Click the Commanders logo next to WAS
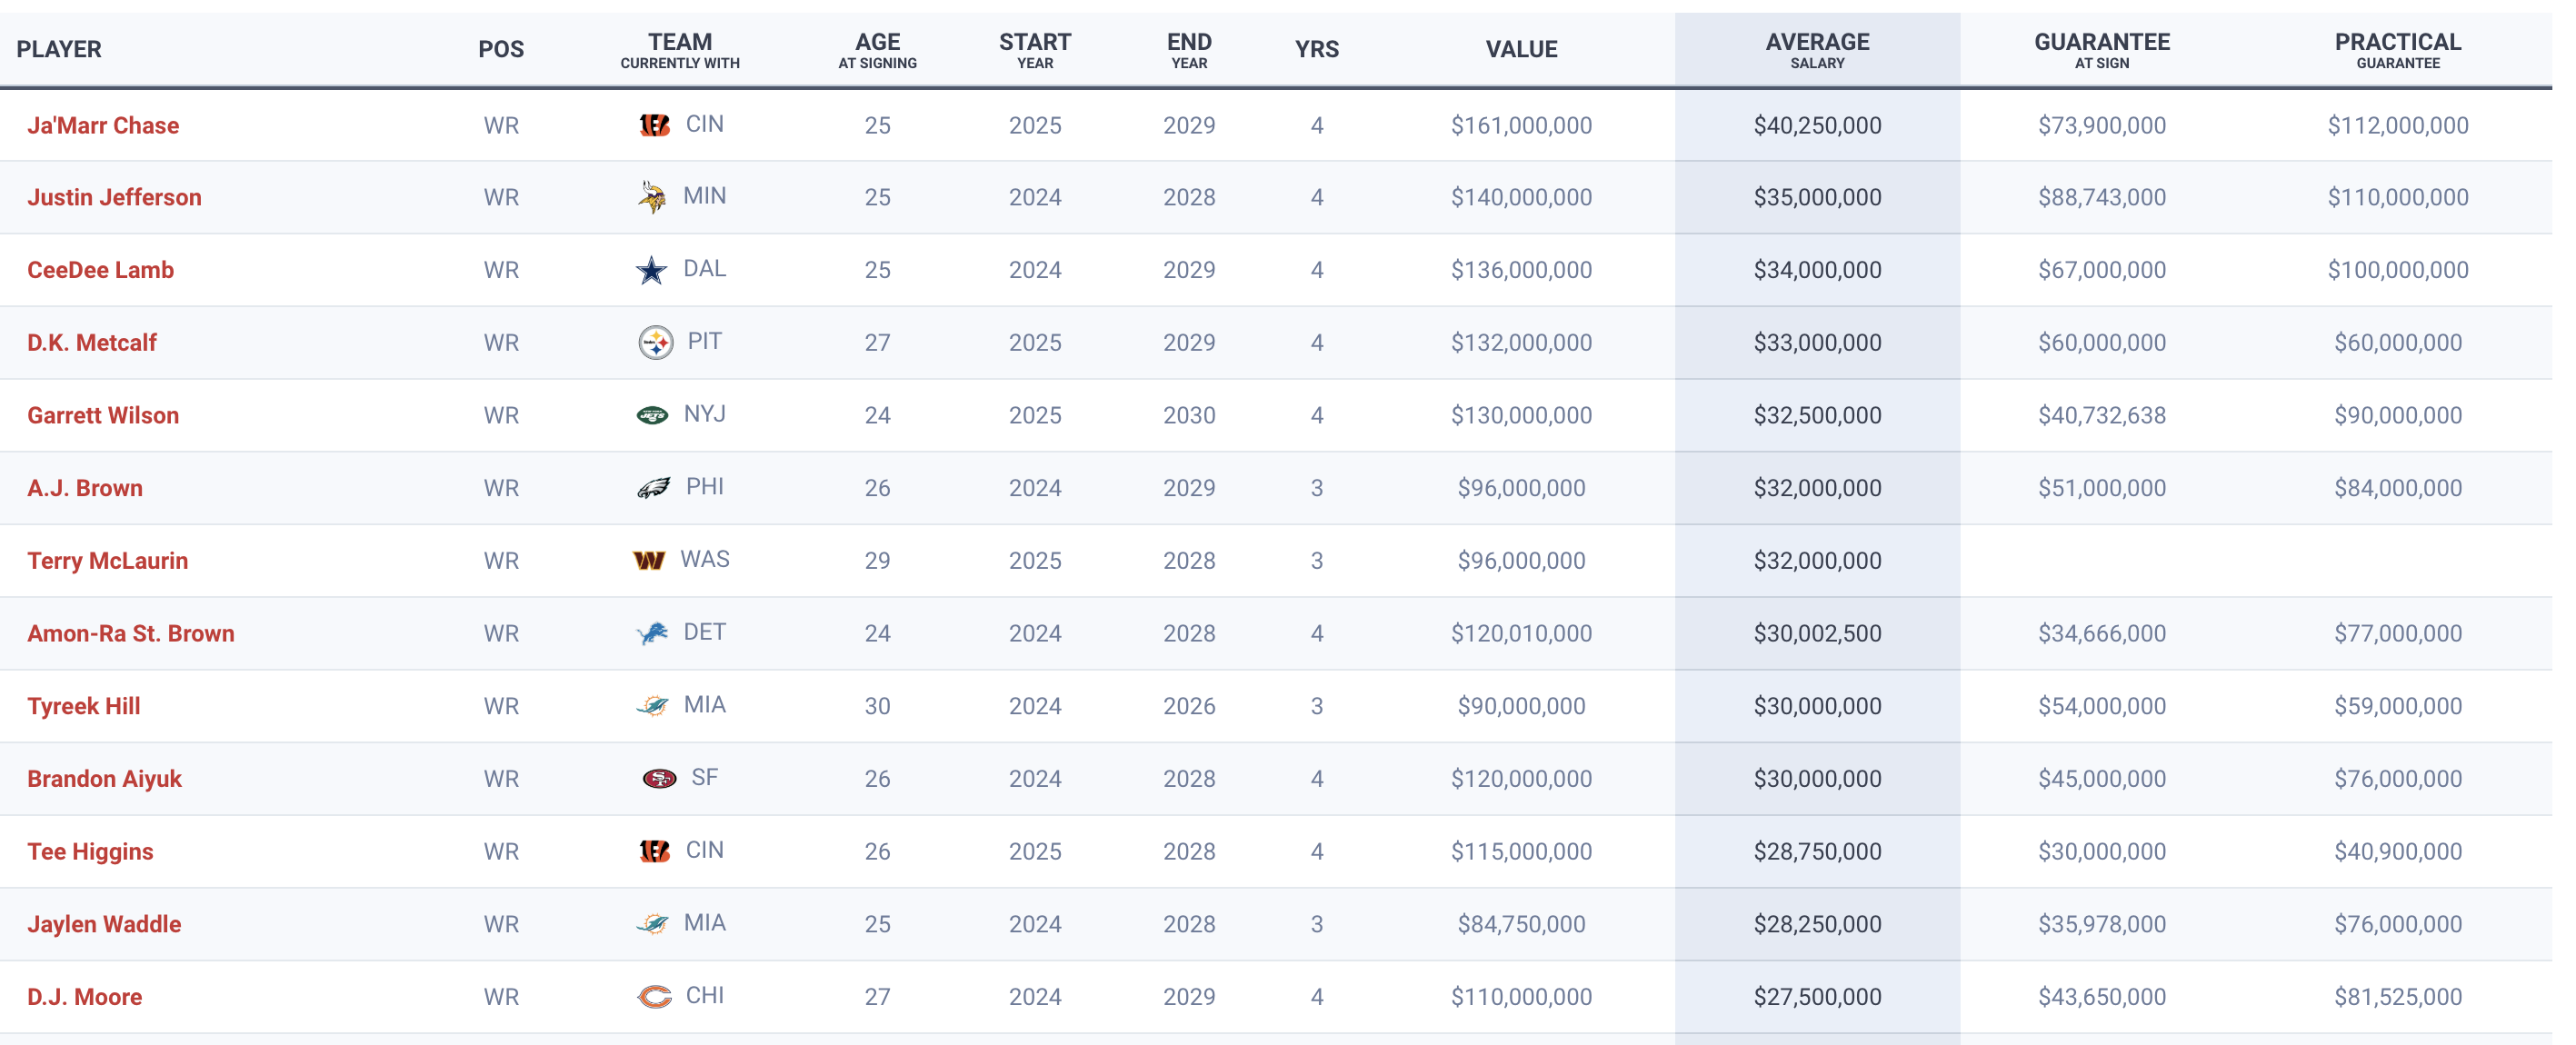Viewport: 2576px width, 1045px height. click(649, 561)
